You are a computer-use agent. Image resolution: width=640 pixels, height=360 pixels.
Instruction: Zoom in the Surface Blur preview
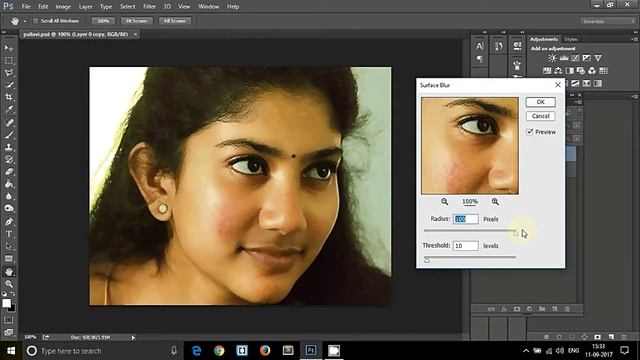click(x=495, y=202)
